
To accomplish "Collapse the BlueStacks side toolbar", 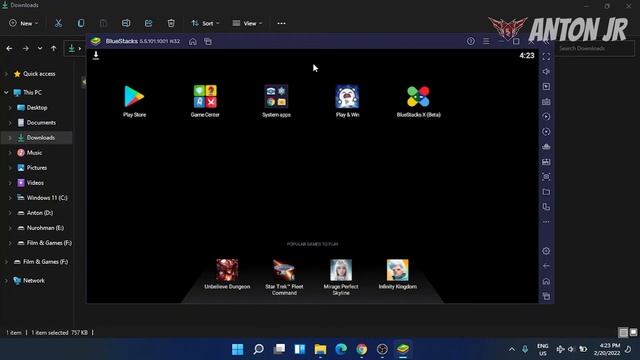I will (x=547, y=41).
